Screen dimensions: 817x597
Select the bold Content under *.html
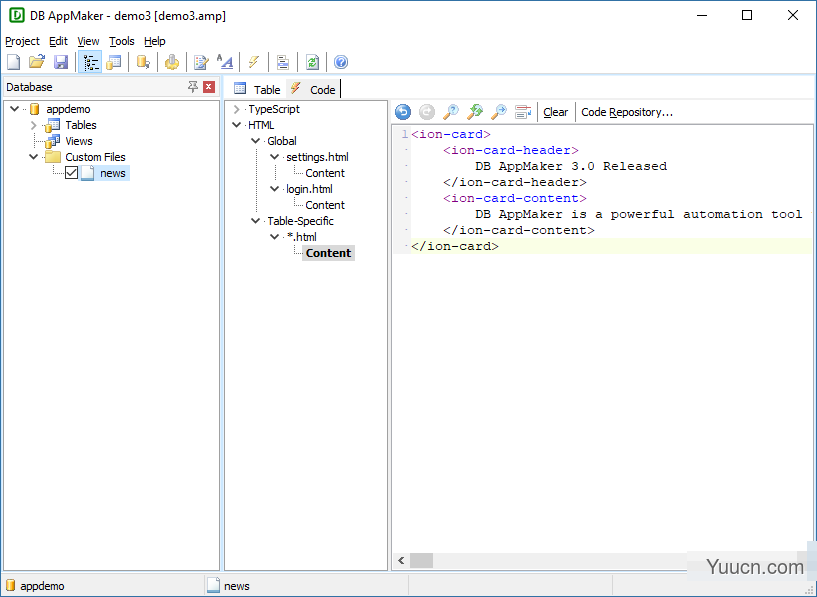[328, 253]
